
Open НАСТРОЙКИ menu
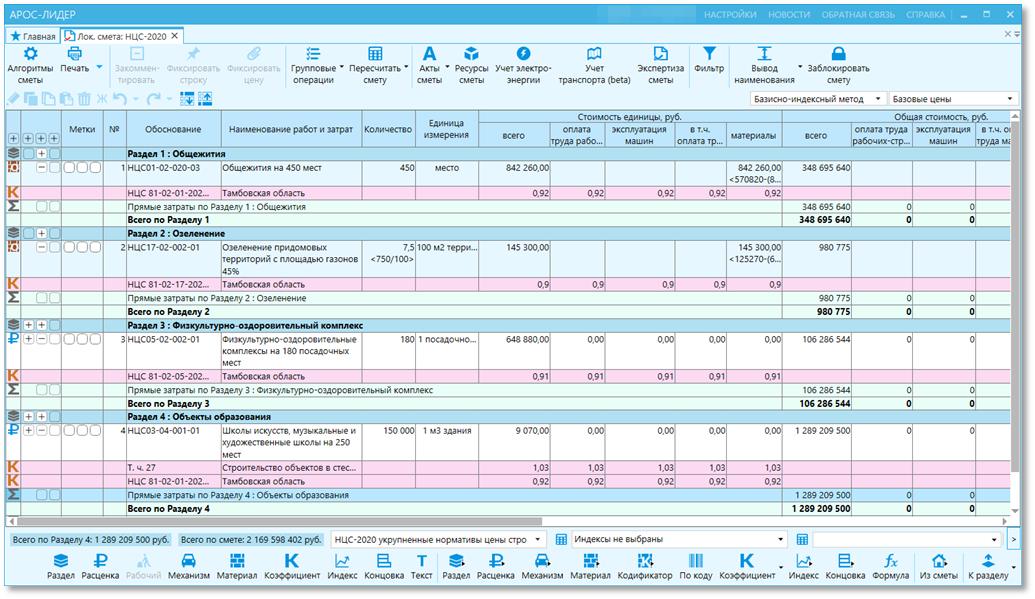pyautogui.click(x=730, y=15)
